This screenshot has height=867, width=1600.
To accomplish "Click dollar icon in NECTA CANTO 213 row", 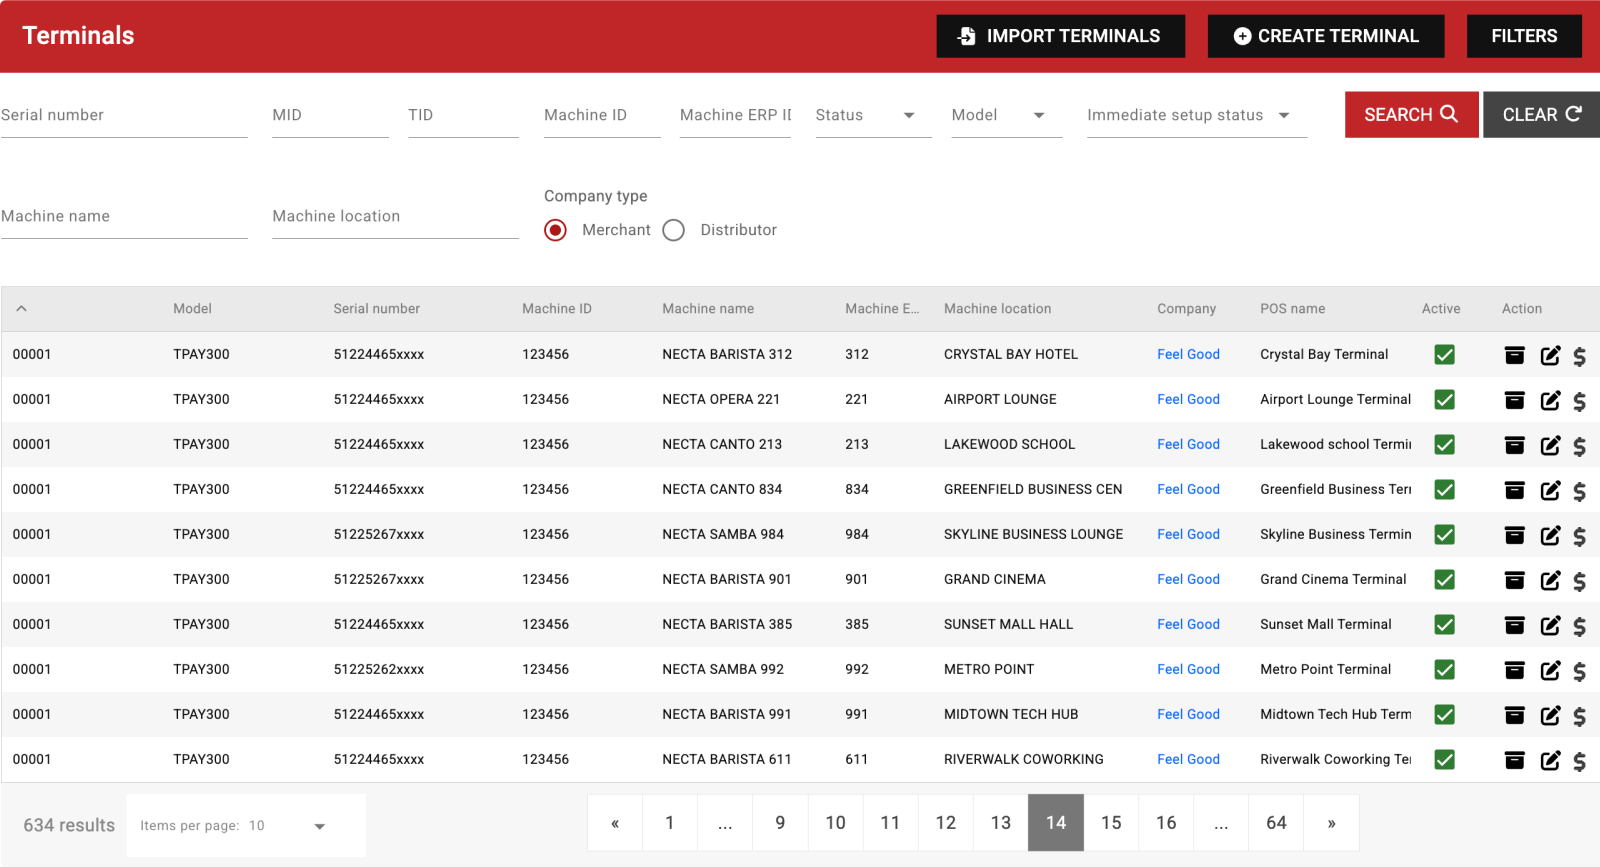I will (1579, 446).
